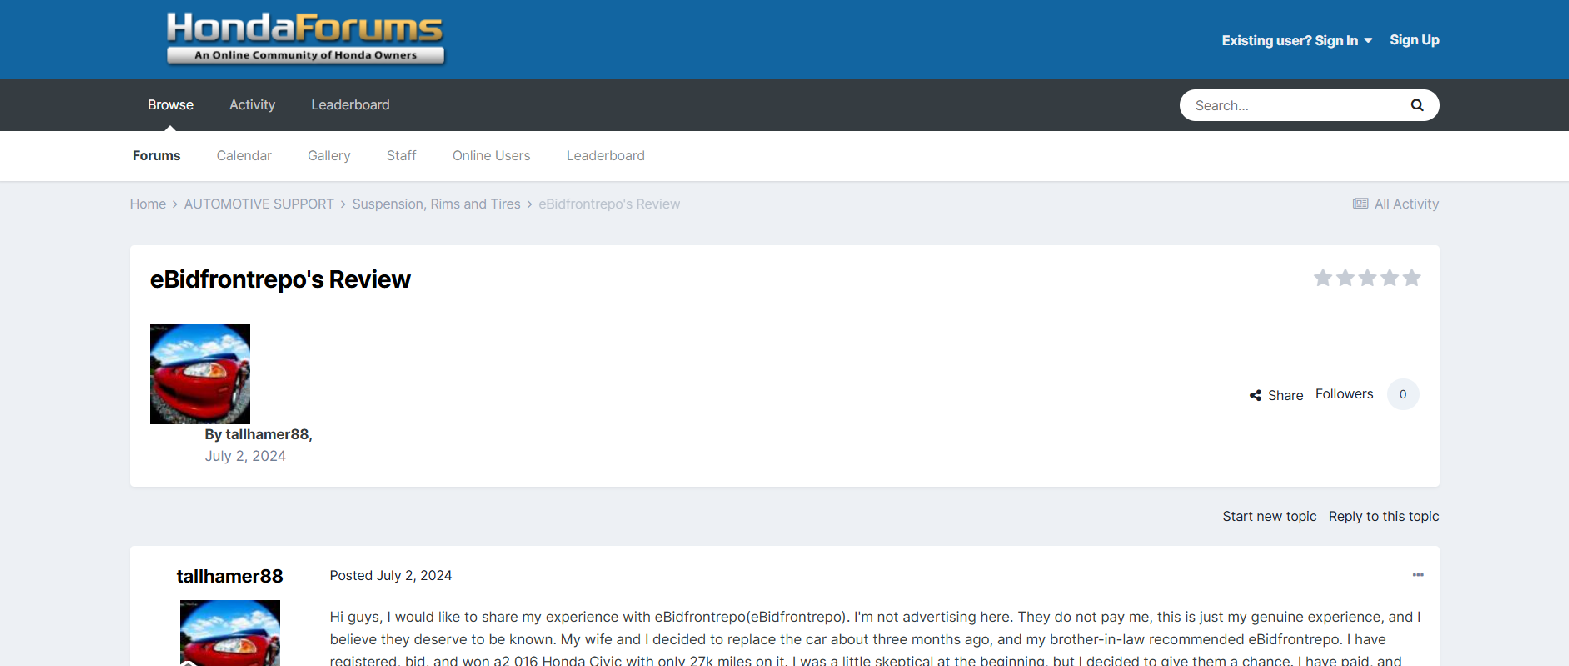Click the topic author's car avatar thumbnail
The image size is (1569, 666).
[200, 374]
